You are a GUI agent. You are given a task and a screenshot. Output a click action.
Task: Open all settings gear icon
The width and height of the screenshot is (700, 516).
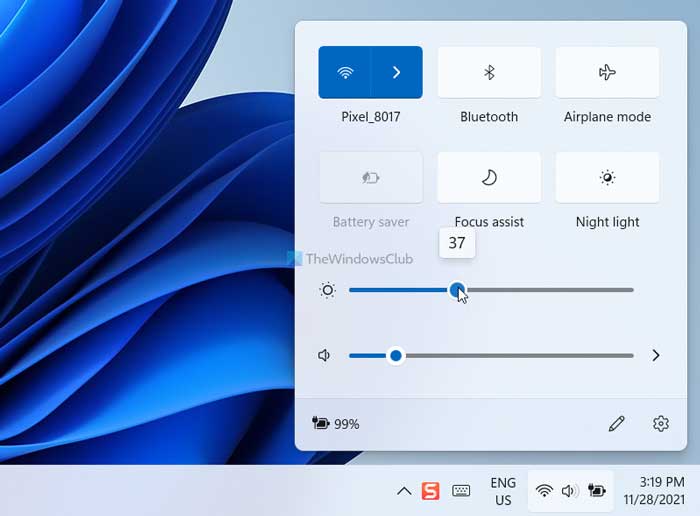[661, 424]
